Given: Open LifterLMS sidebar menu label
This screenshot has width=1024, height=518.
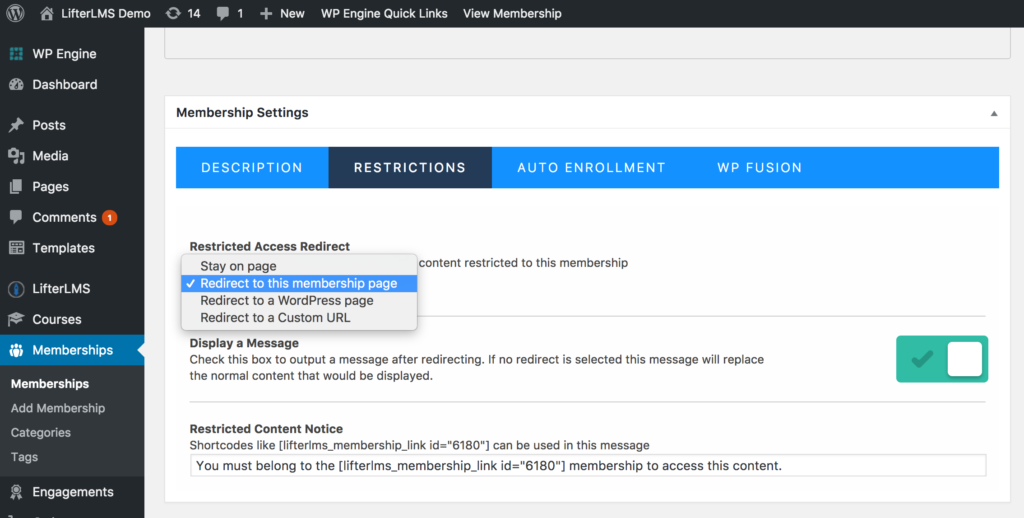Looking at the screenshot, I should click(x=61, y=288).
